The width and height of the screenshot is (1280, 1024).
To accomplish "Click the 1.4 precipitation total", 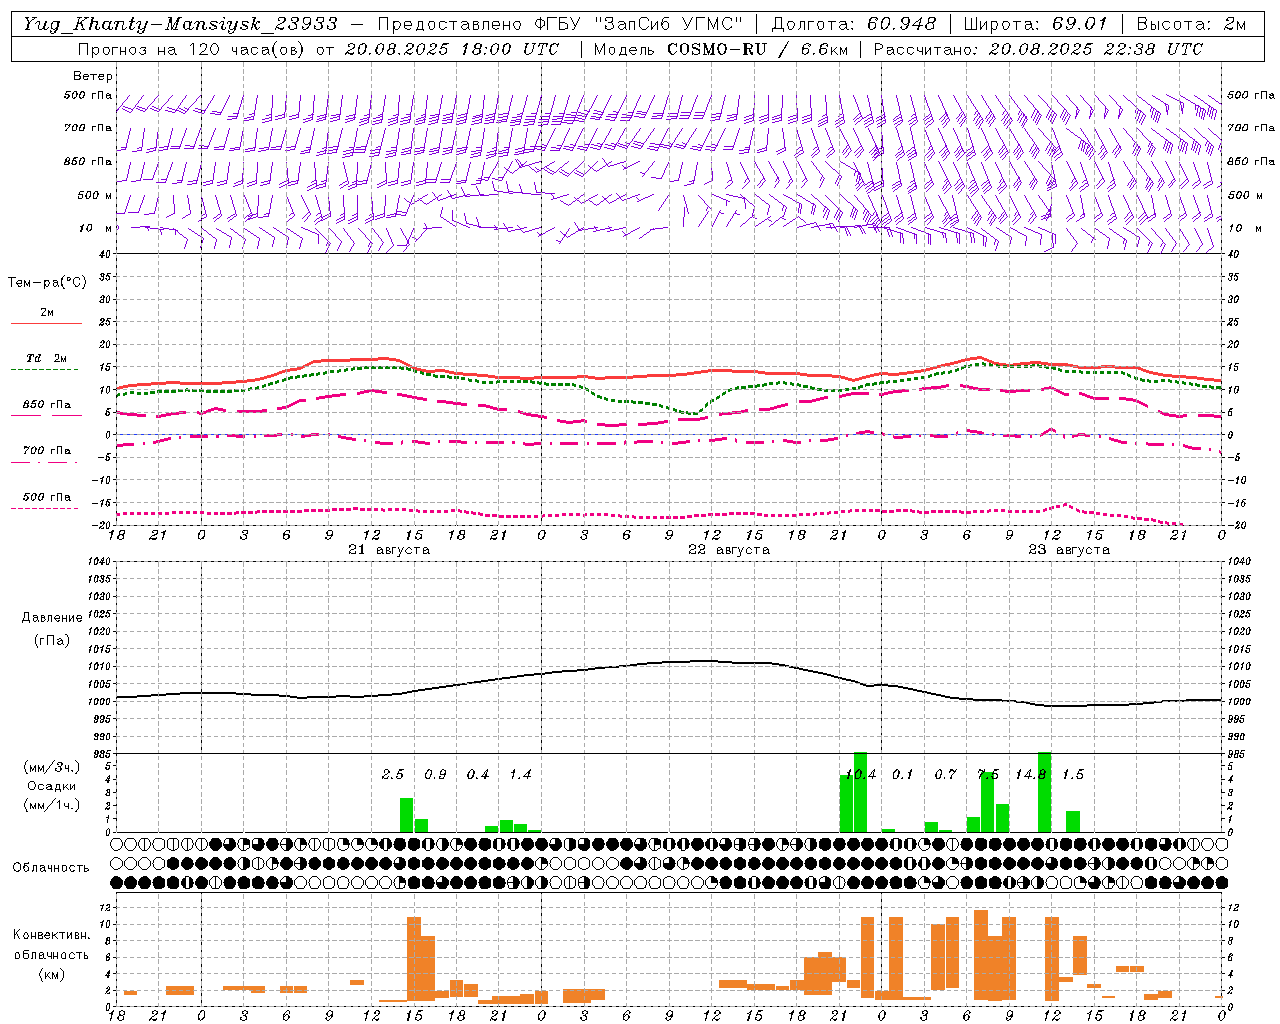I will pos(520,774).
